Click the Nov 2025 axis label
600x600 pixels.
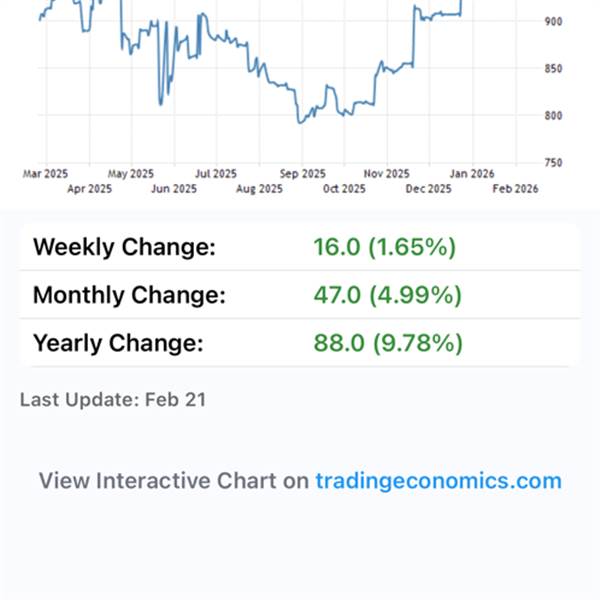pos(386,173)
